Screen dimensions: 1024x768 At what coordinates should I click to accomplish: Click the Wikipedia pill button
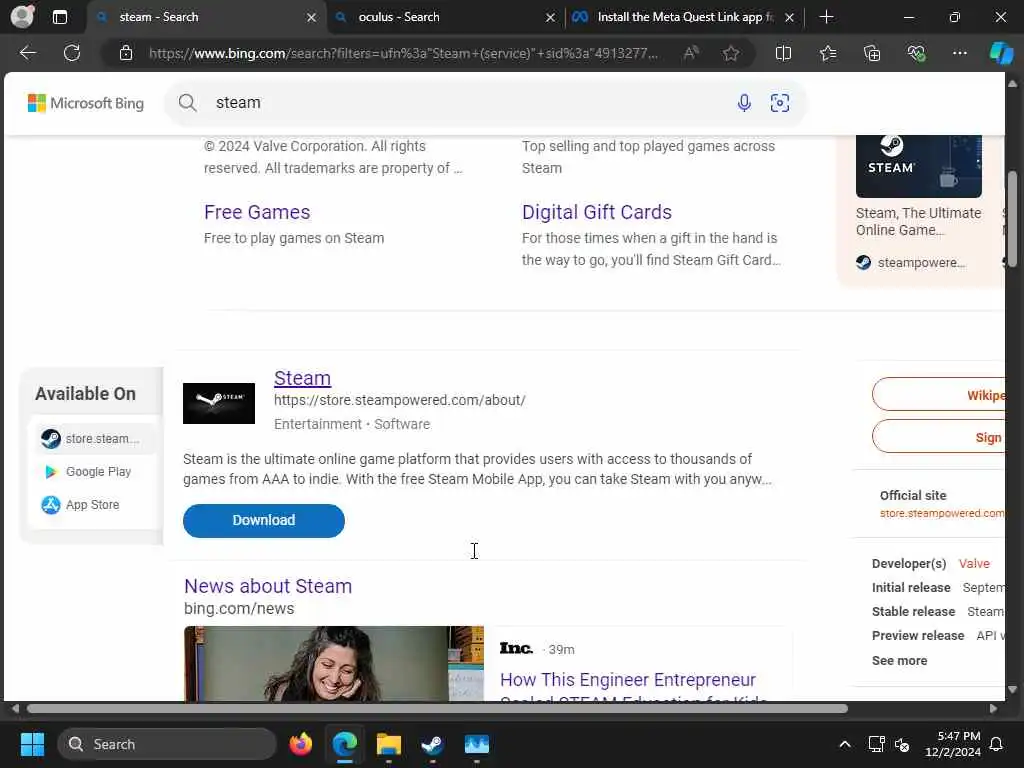pos(938,394)
